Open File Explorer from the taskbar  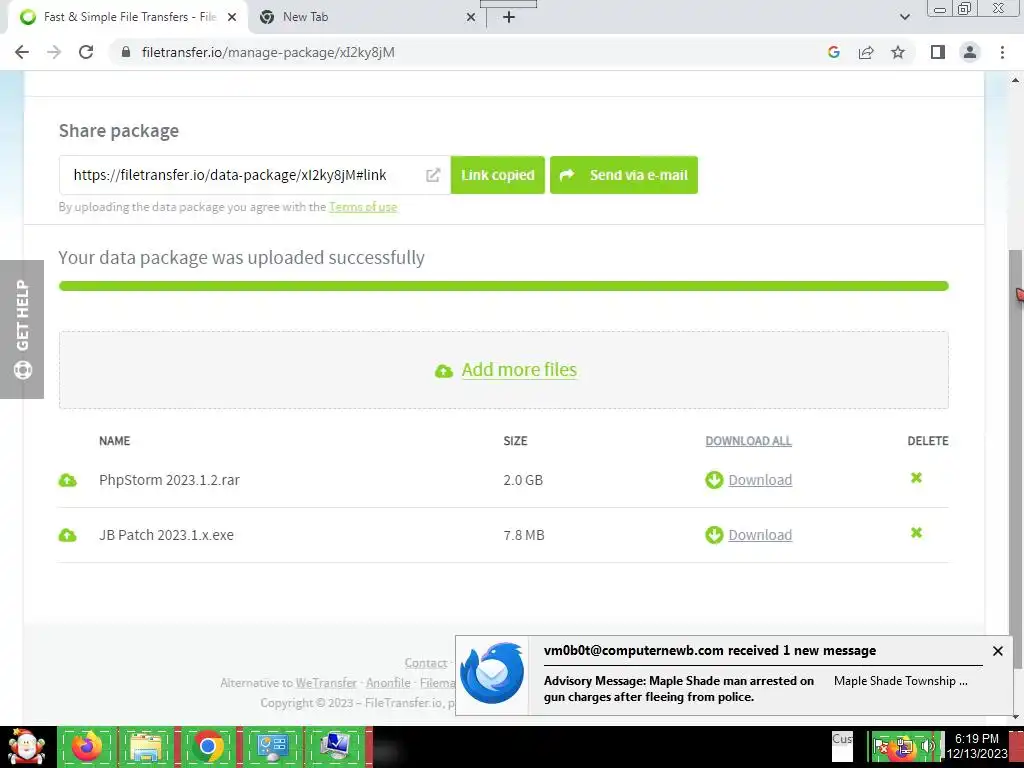146,747
